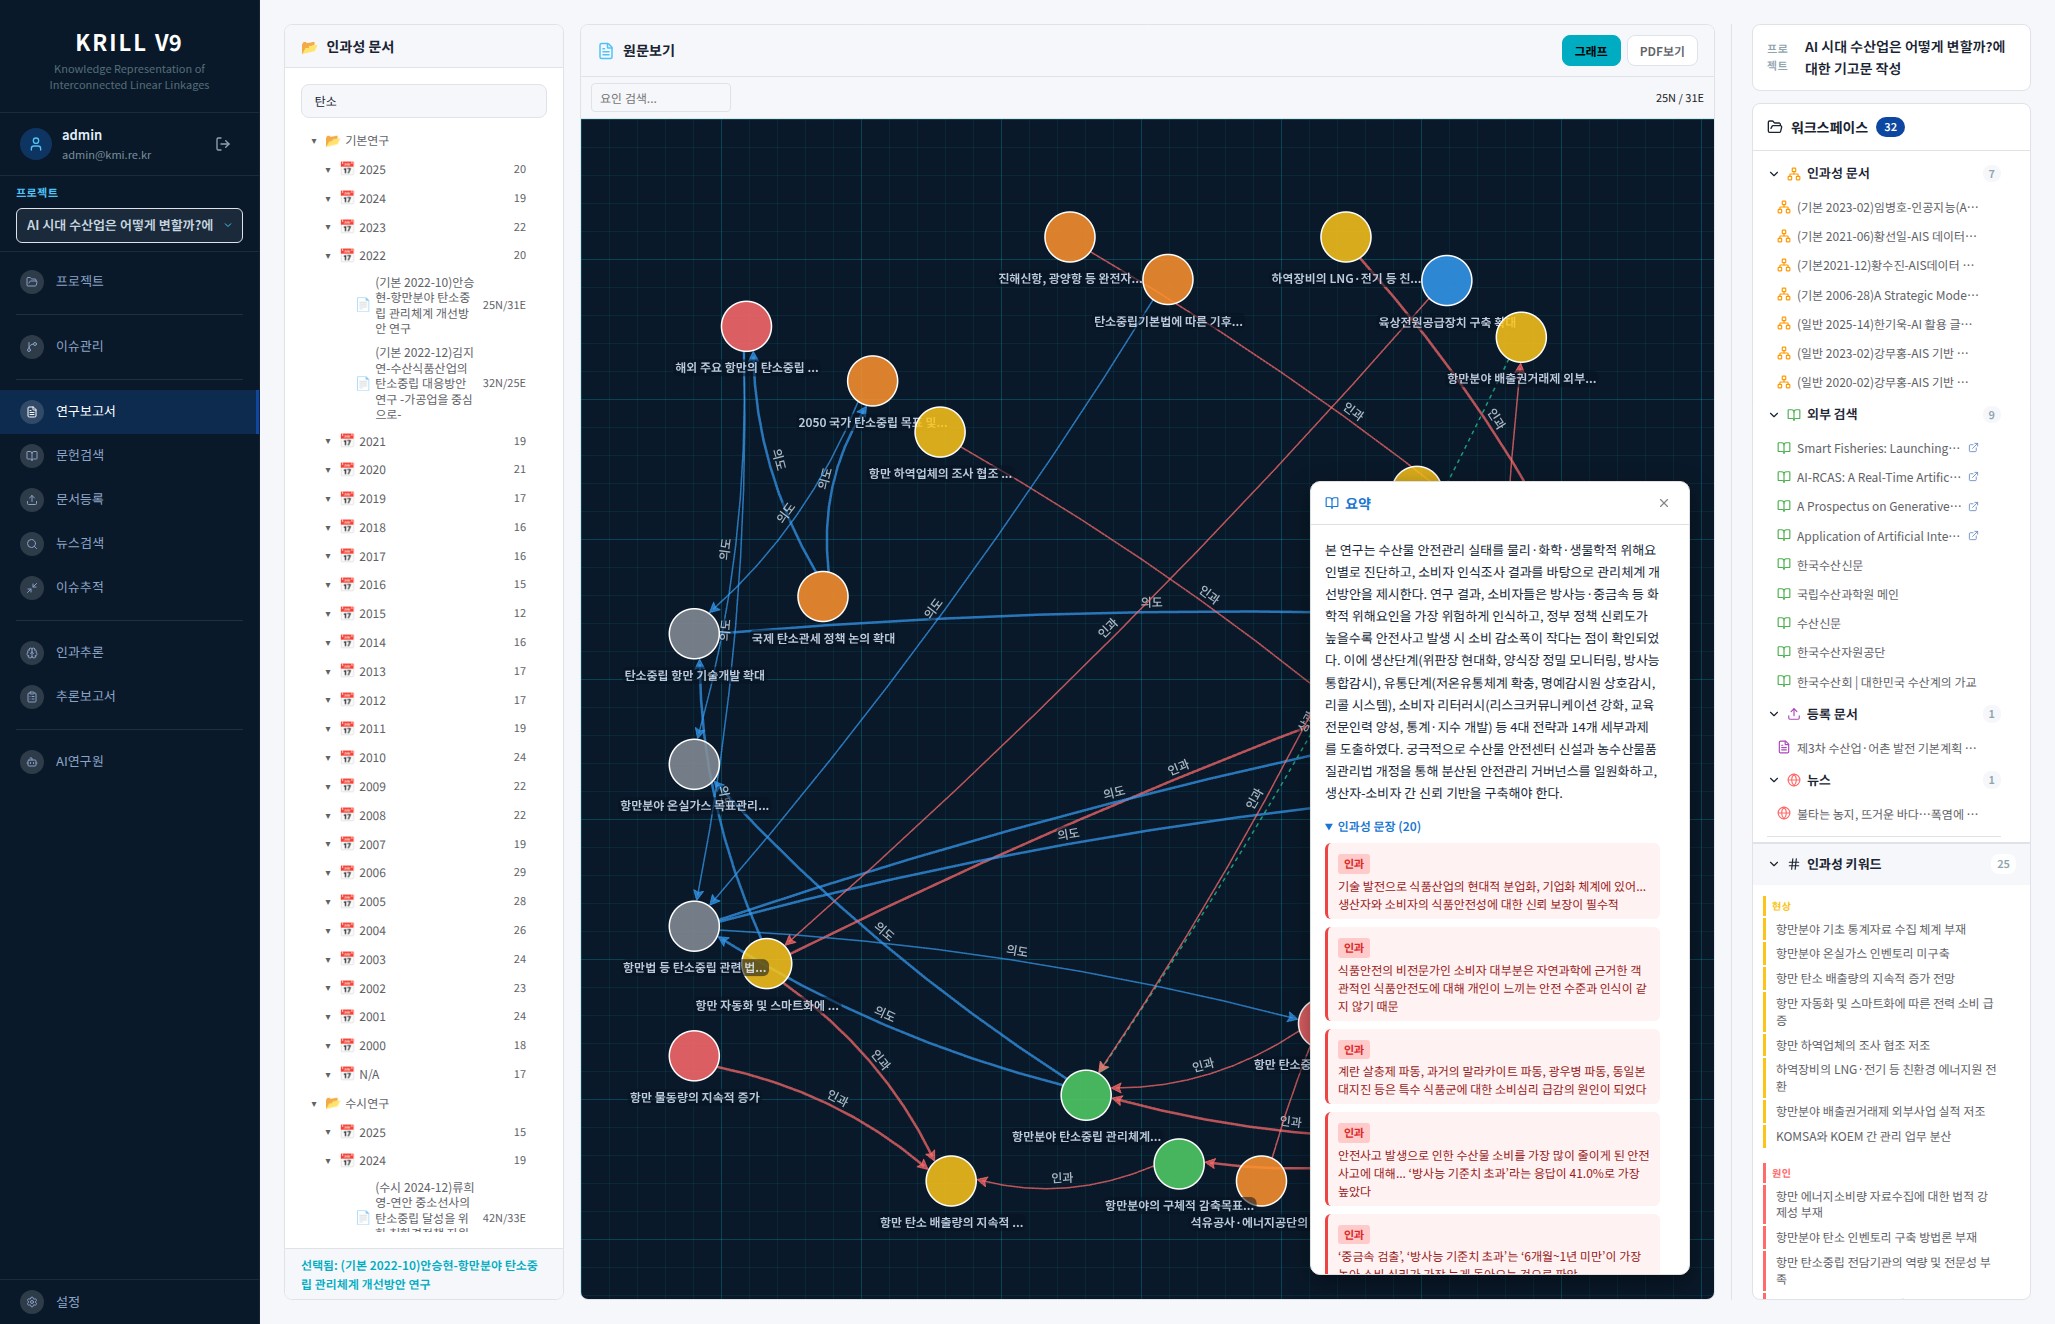Click the 요인 검색 input field

click(x=660, y=98)
